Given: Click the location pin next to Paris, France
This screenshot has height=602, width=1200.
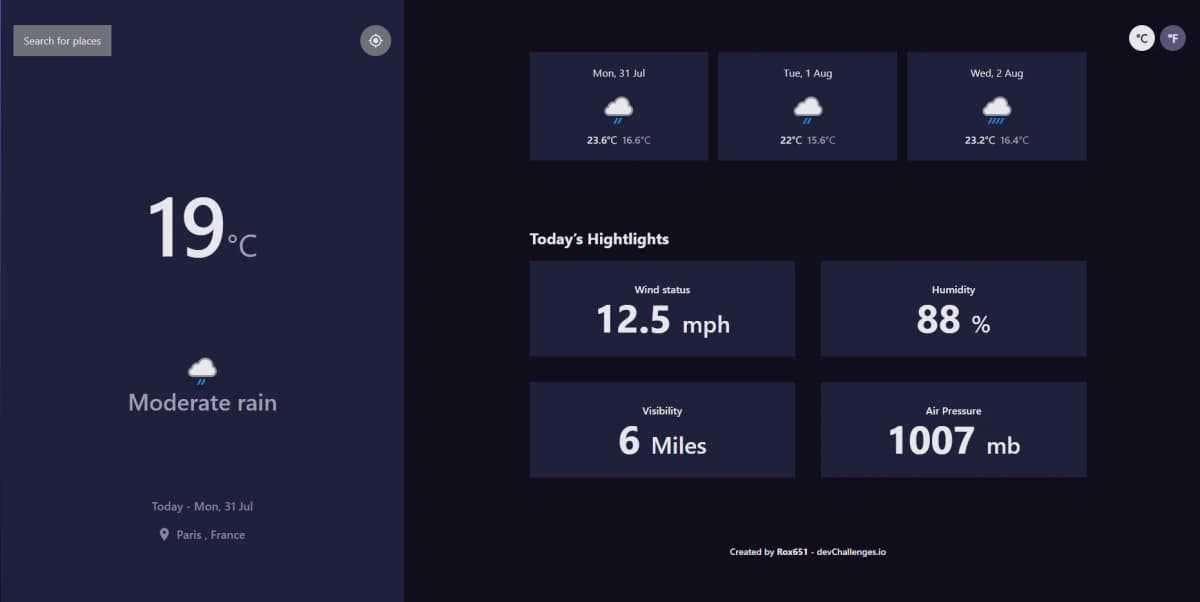Looking at the screenshot, I should [165, 534].
